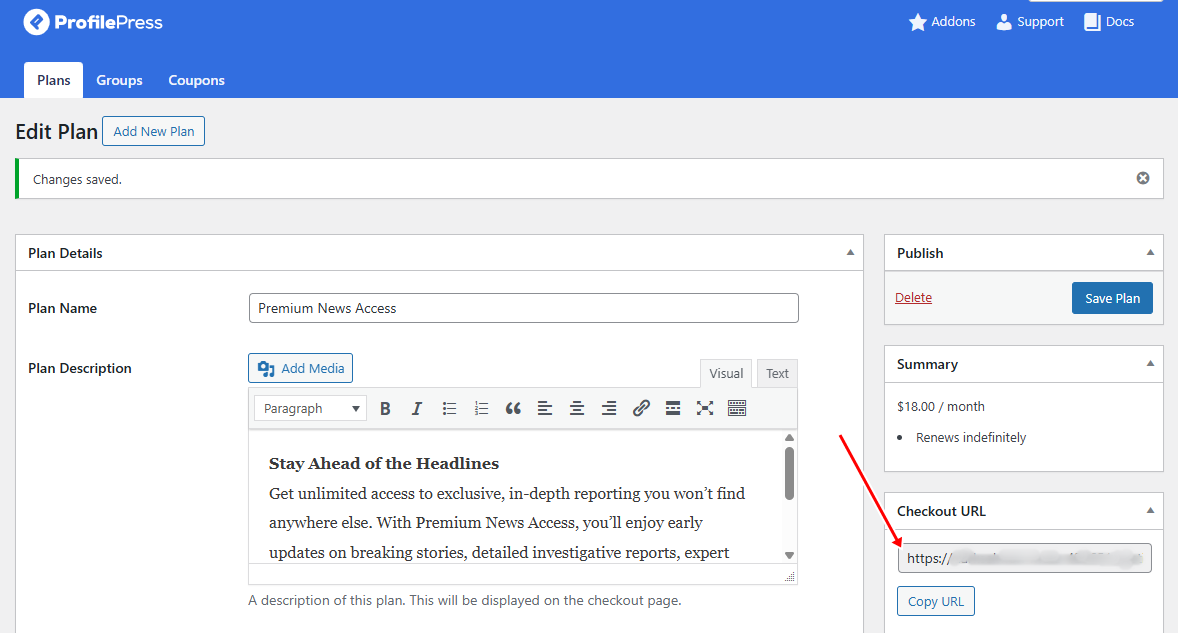Toggle bold formatting in the editor
1178x633 pixels.
tap(385, 408)
